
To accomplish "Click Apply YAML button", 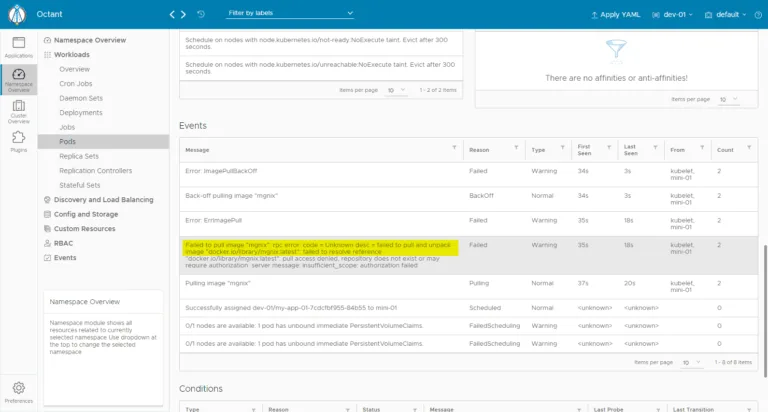I will [615, 15].
